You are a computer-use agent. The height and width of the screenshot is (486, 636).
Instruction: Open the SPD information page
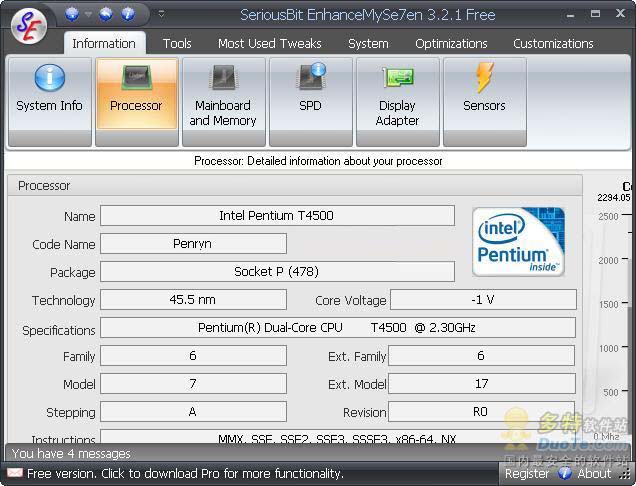(x=310, y=101)
